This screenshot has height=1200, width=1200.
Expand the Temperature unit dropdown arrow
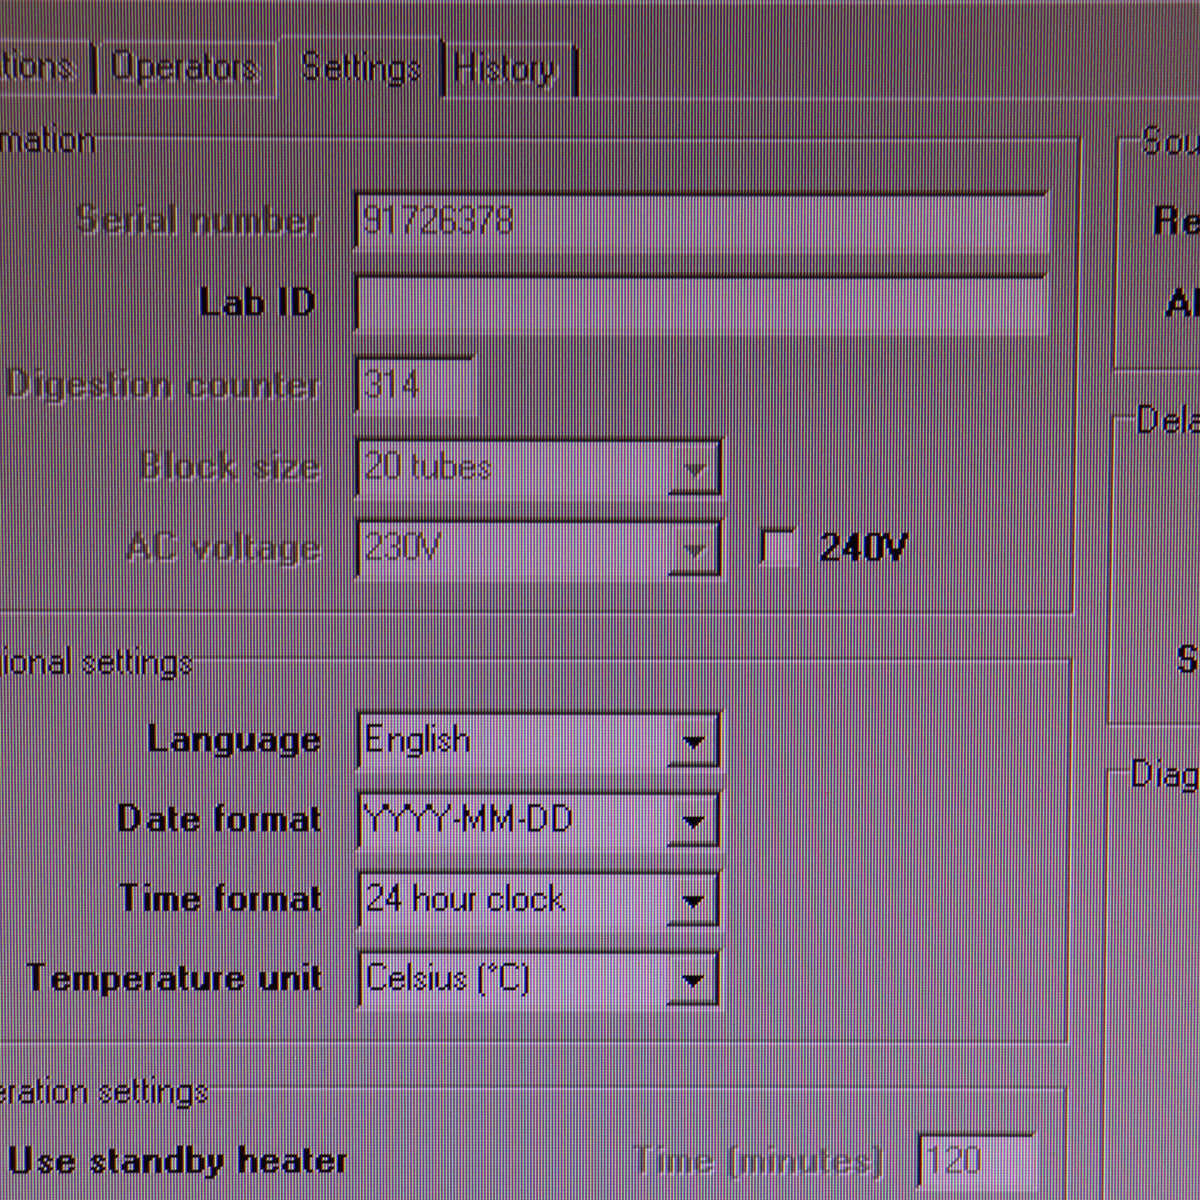point(693,980)
